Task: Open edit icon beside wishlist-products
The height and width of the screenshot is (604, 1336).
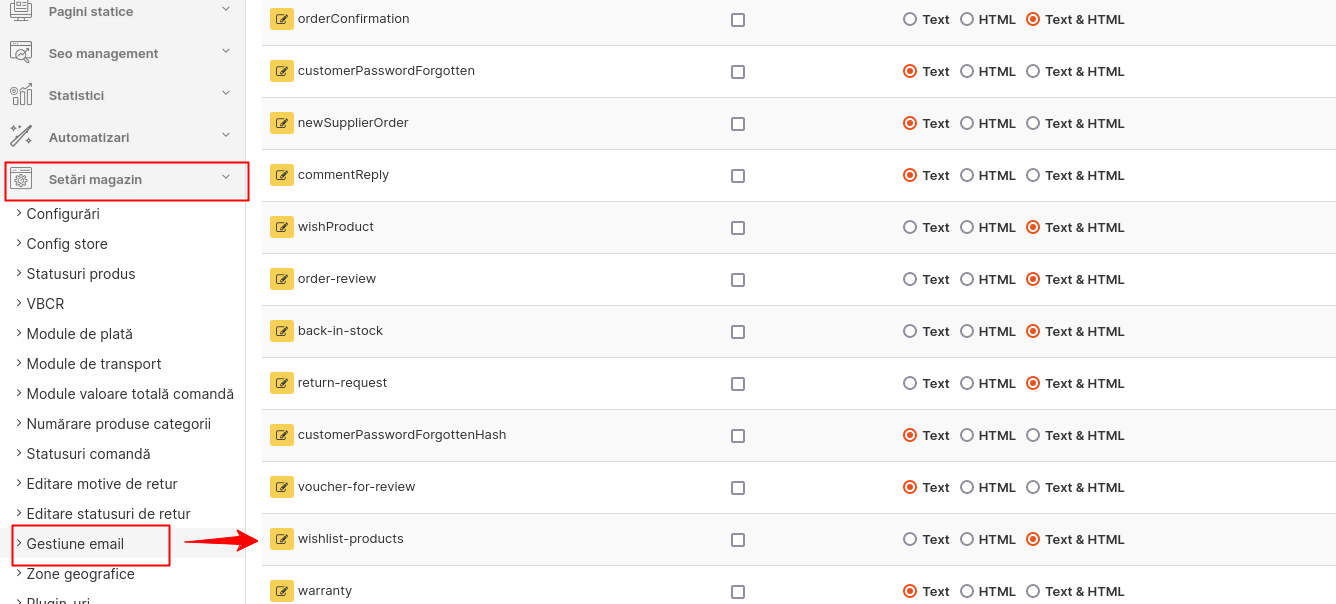Action: pyautogui.click(x=282, y=539)
